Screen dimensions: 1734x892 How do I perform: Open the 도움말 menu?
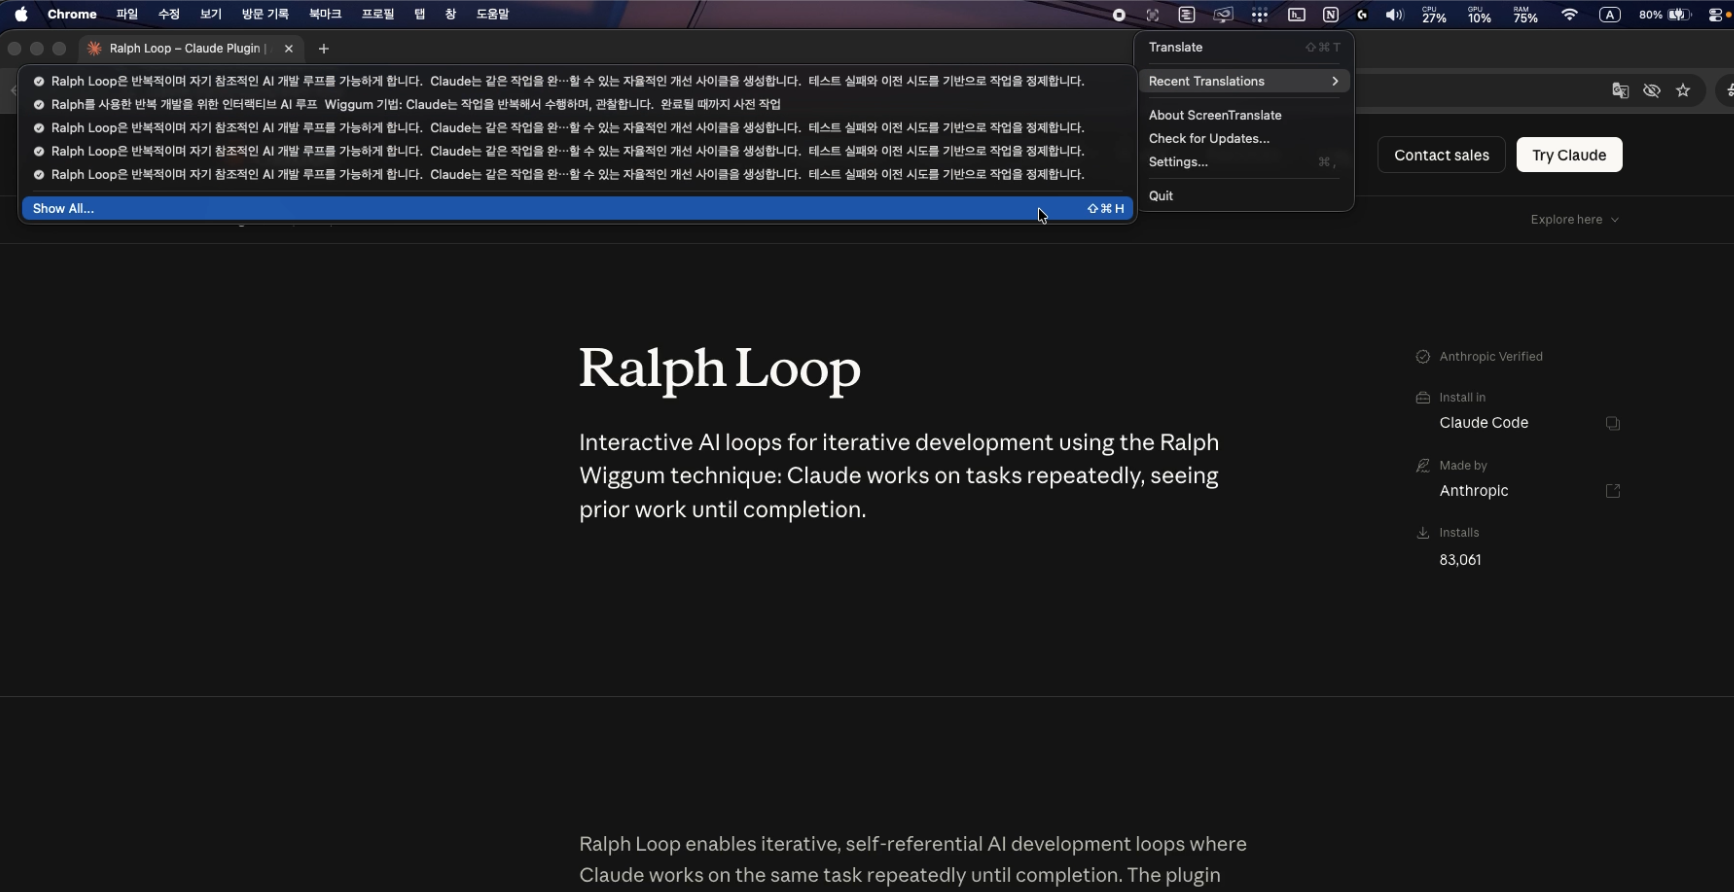point(493,15)
